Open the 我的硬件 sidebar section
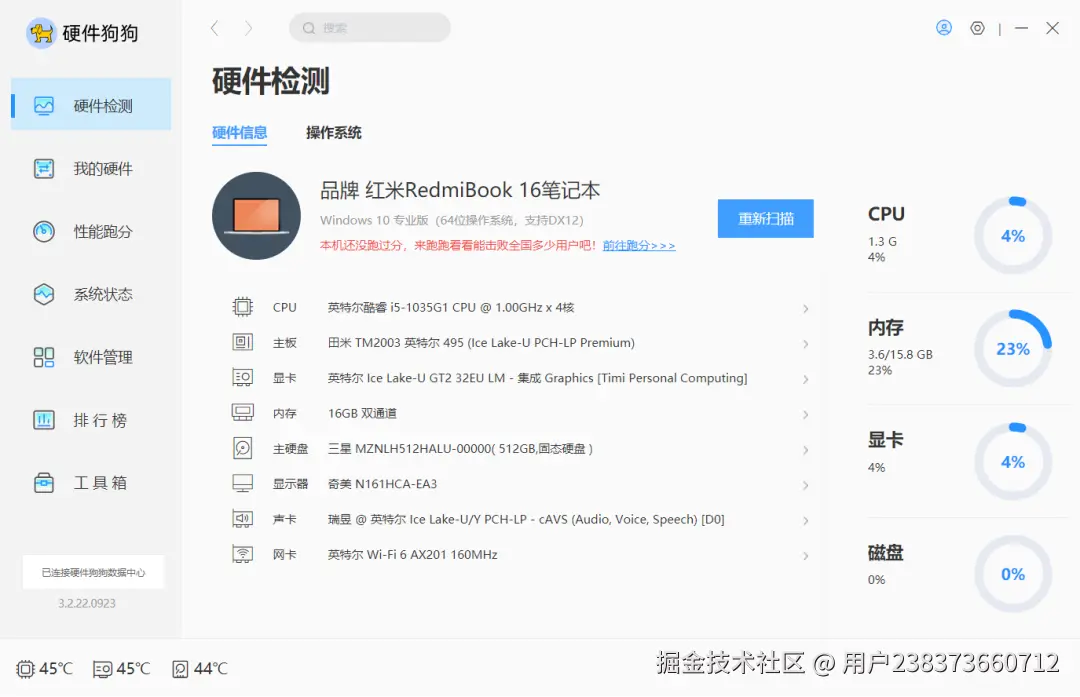Viewport: 1080px width, 697px height. click(x=90, y=167)
